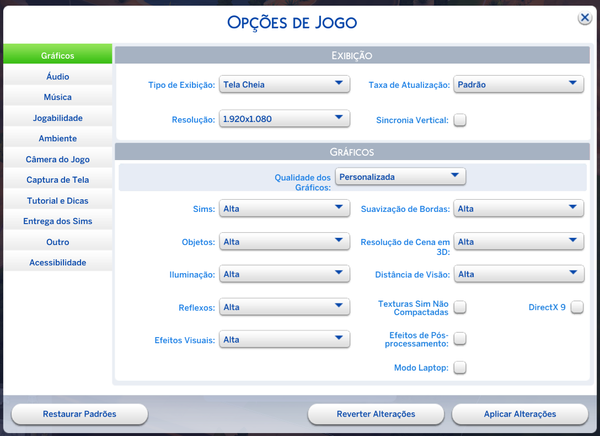Expand the Reflexos dropdown
This screenshot has width=600, height=436.
click(x=284, y=307)
